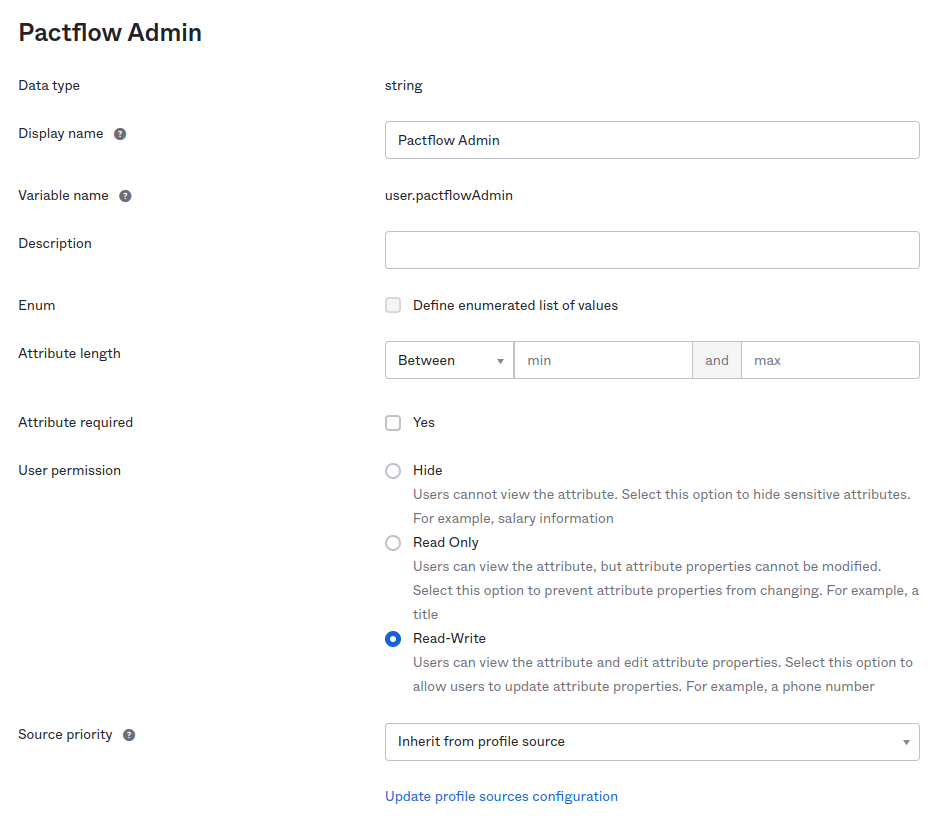Click the Pactflow Admin heading

pyautogui.click(x=109, y=32)
